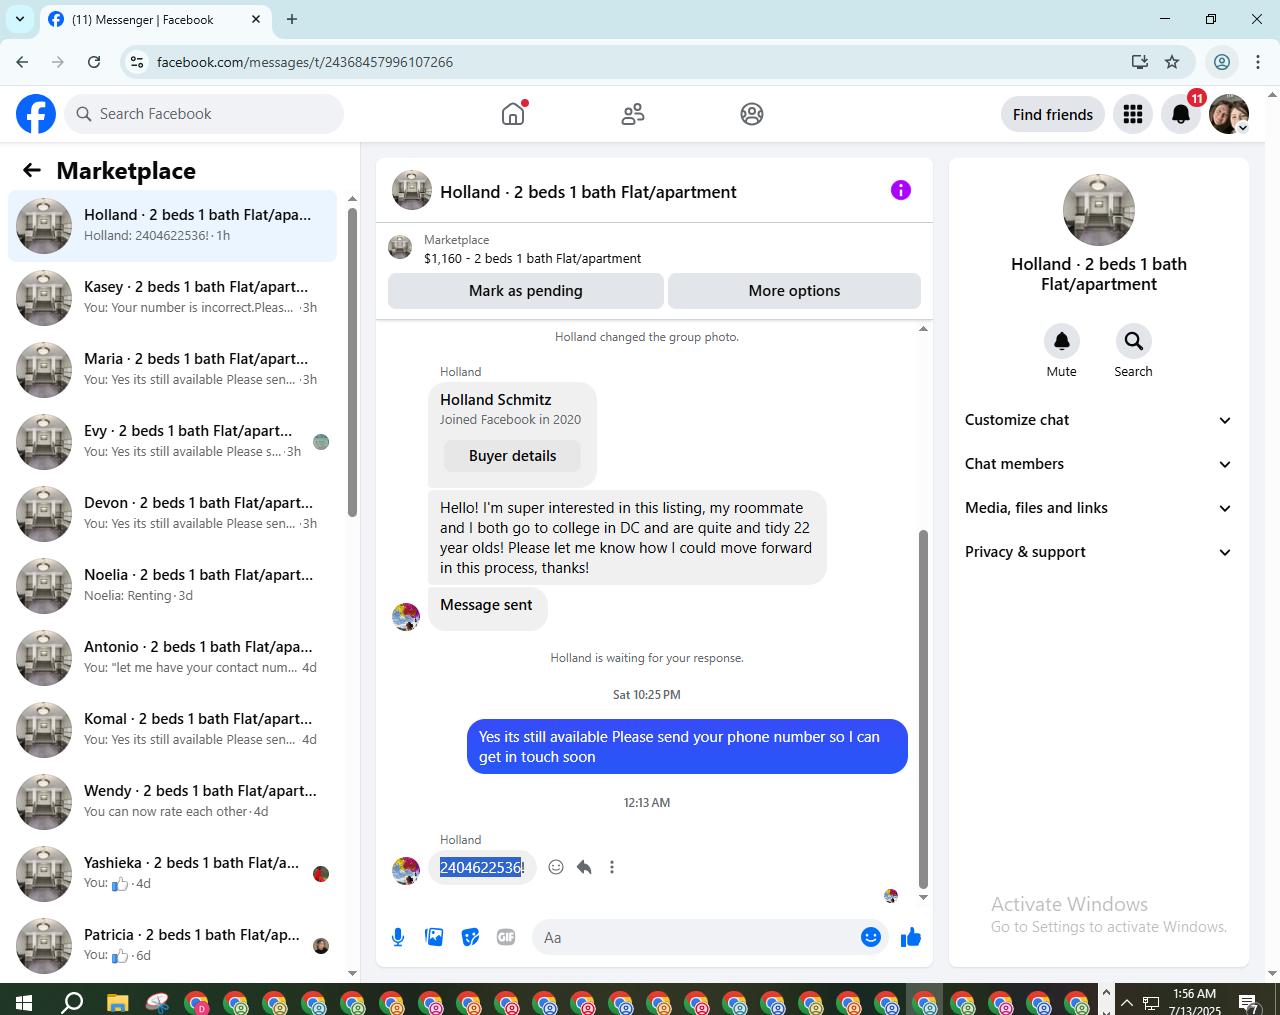Select the Holland conversation in list

173,226
